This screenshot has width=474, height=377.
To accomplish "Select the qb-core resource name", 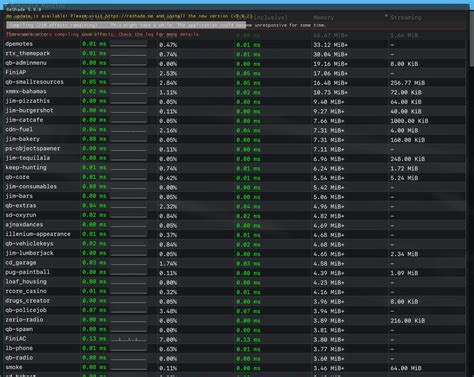I will click(x=17, y=177).
